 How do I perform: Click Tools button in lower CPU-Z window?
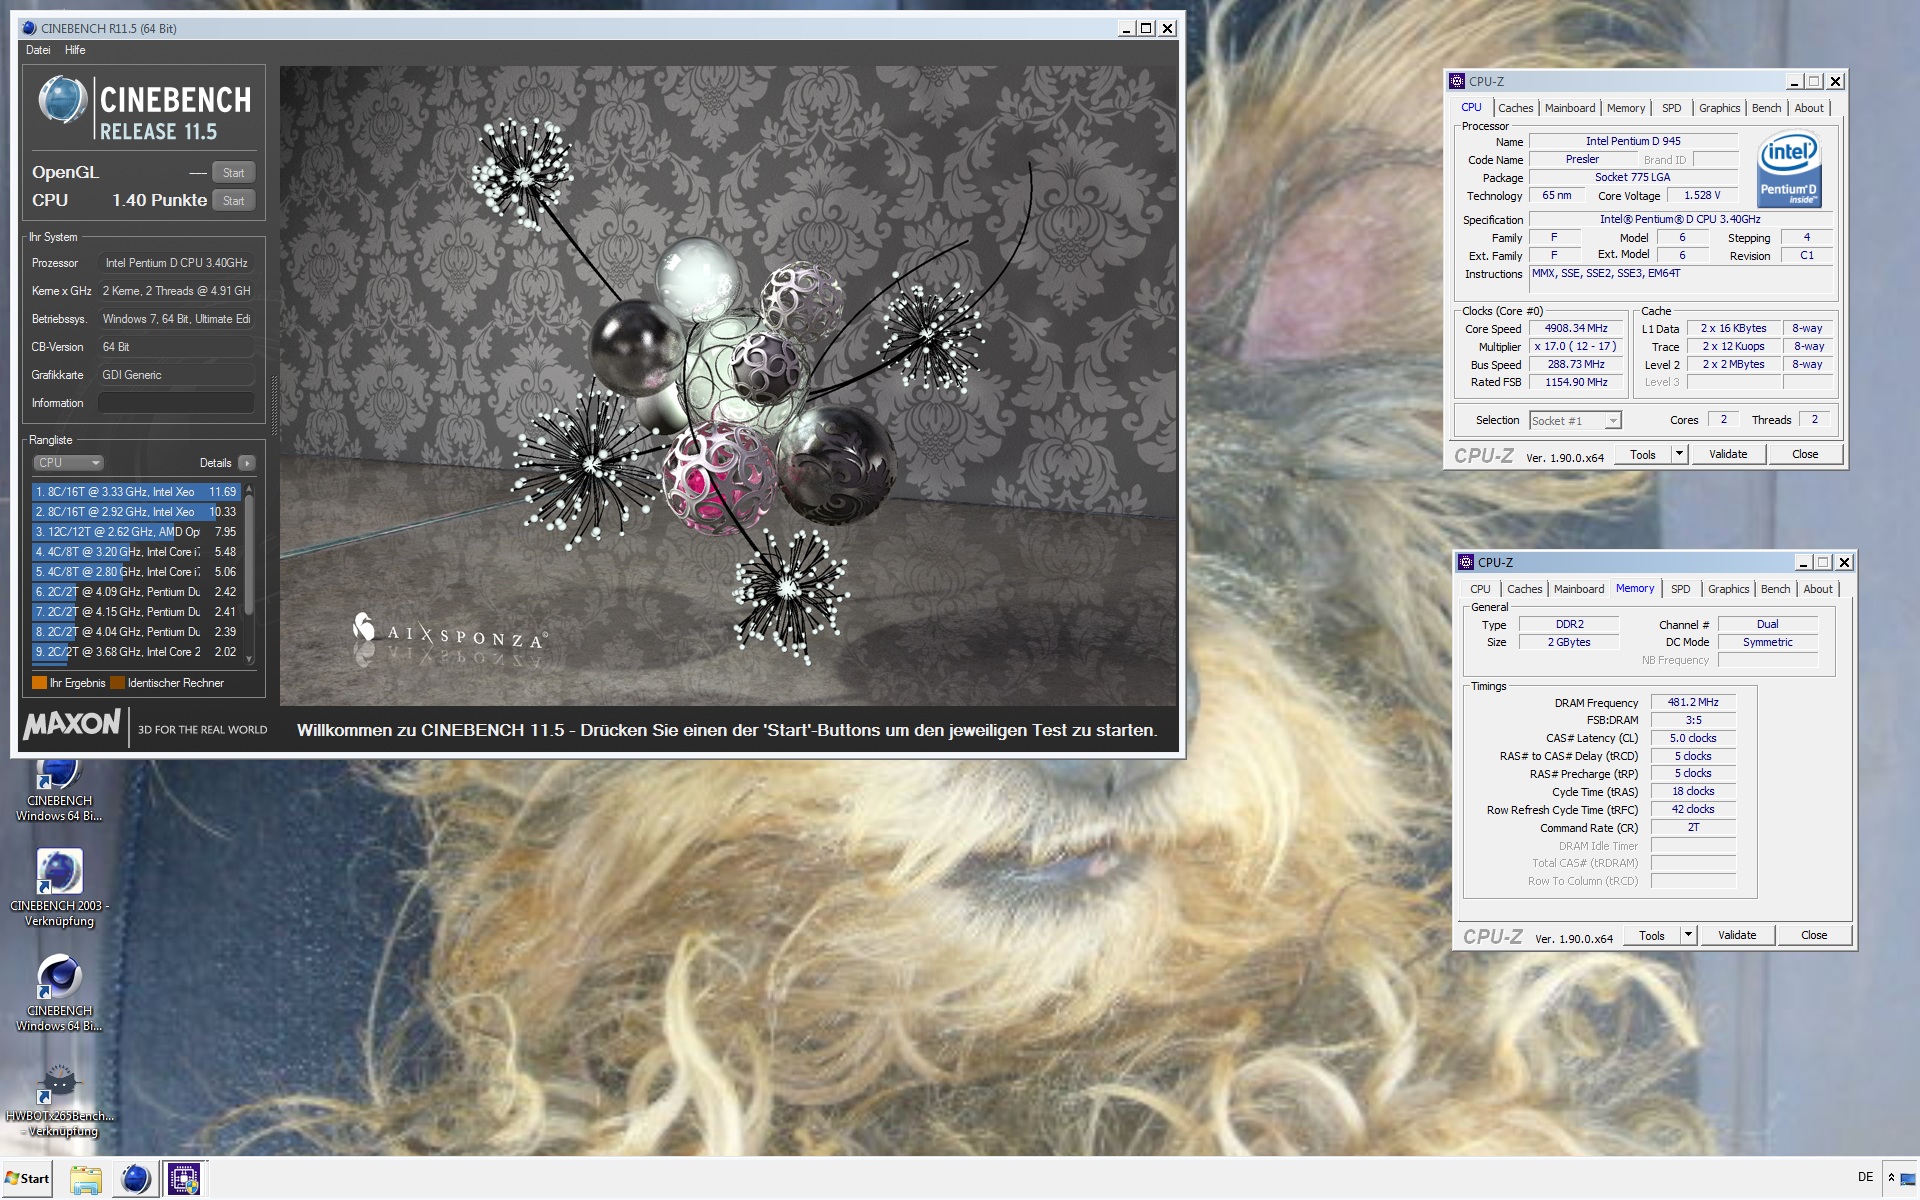click(x=1652, y=936)
